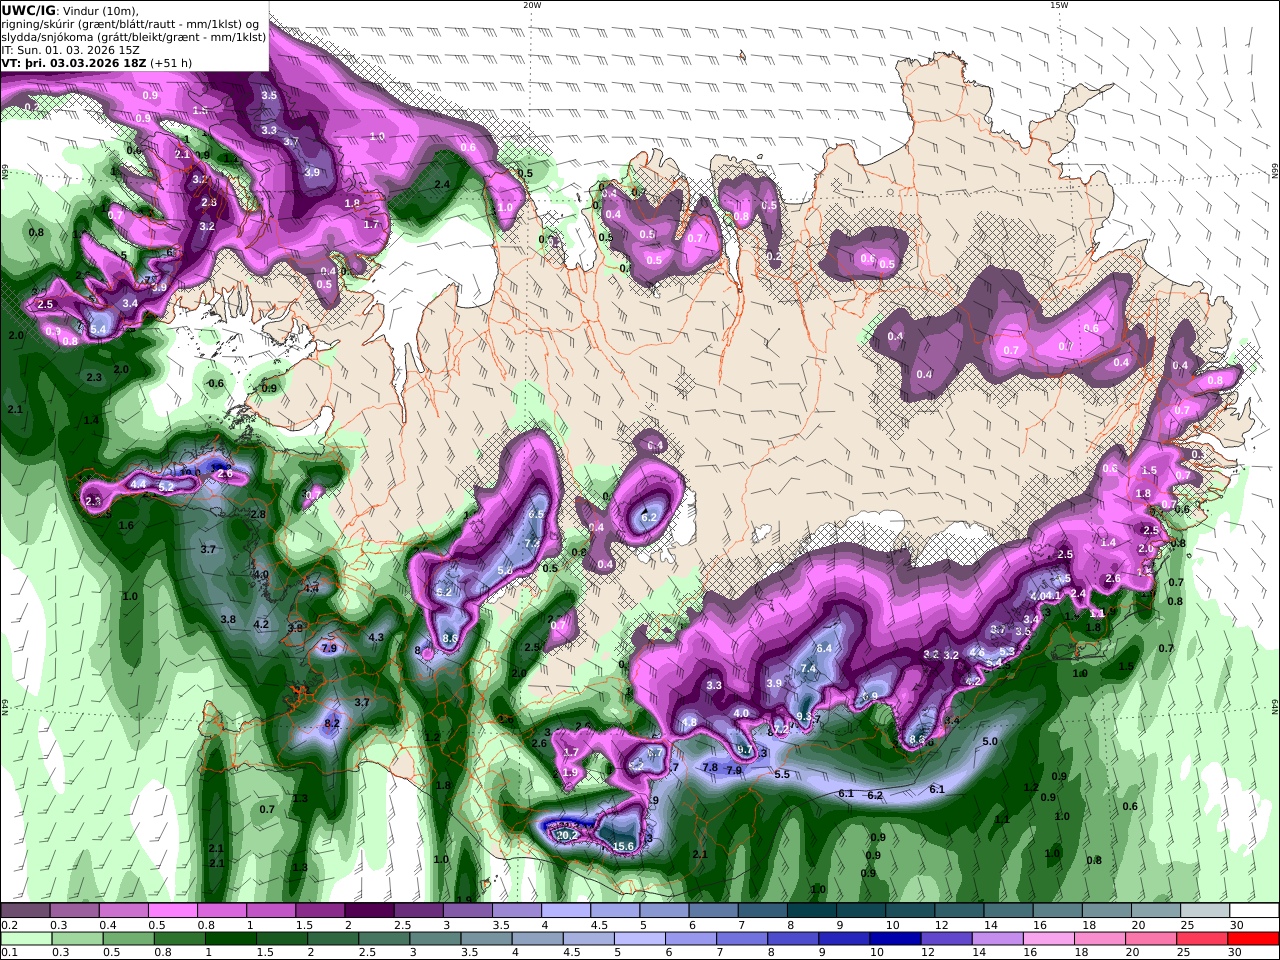
Task: Pick the snow legend swatch labeled 14
Action: [1009, 911]
